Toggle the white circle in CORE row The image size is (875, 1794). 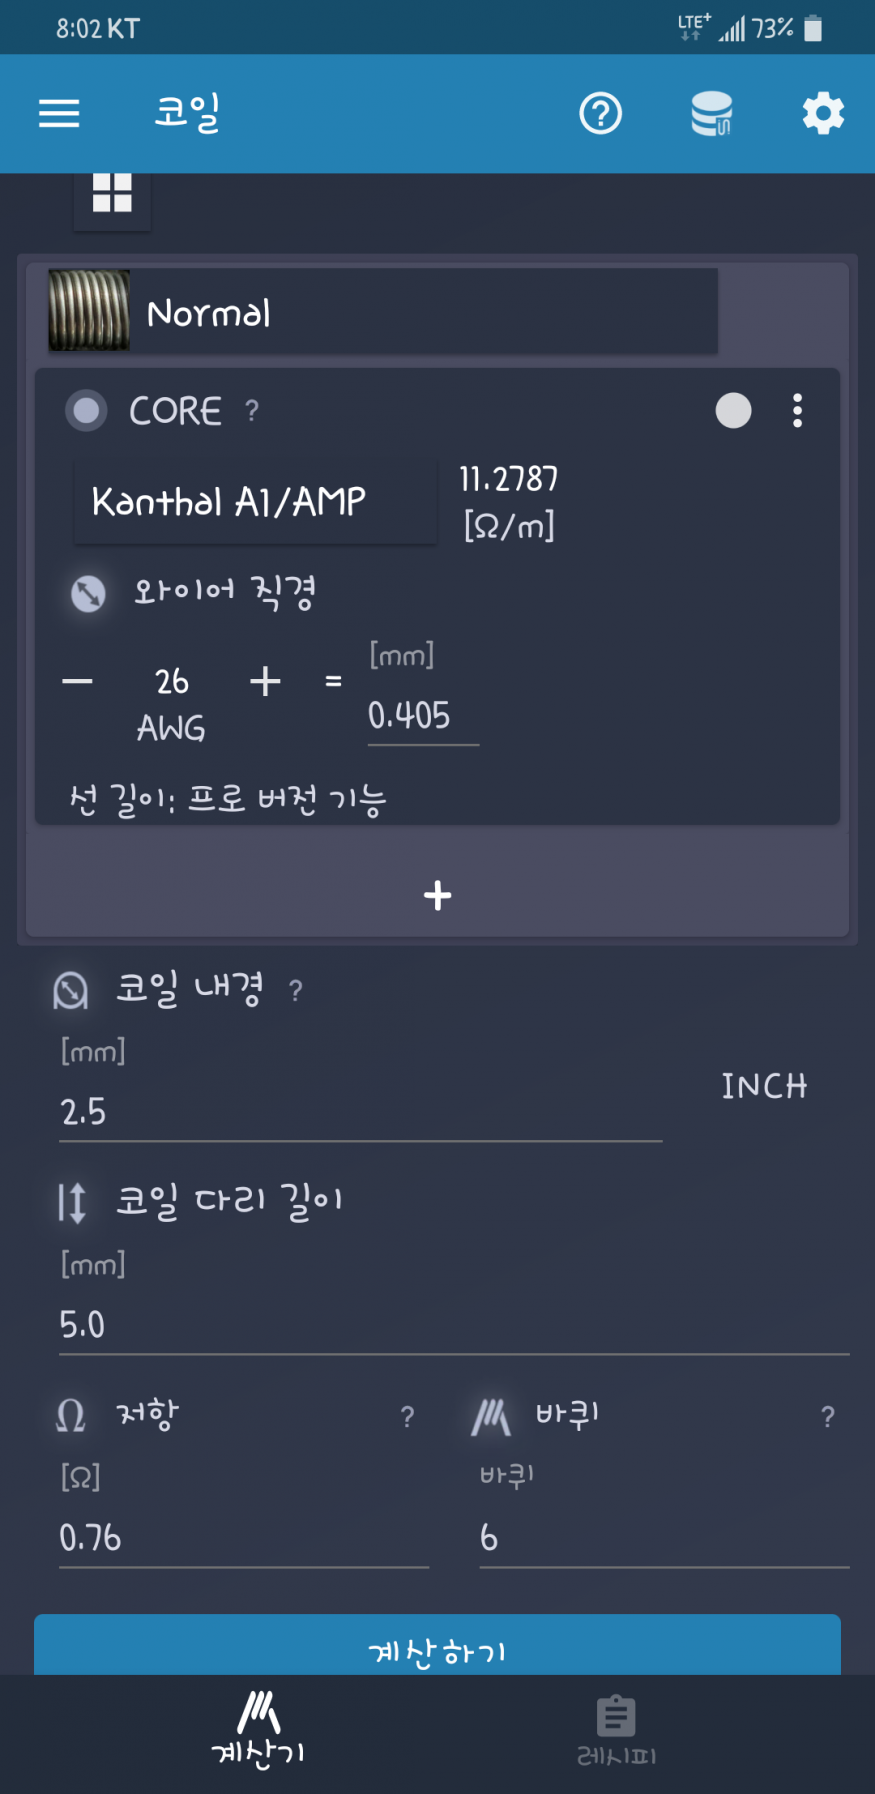coord(733,410)
